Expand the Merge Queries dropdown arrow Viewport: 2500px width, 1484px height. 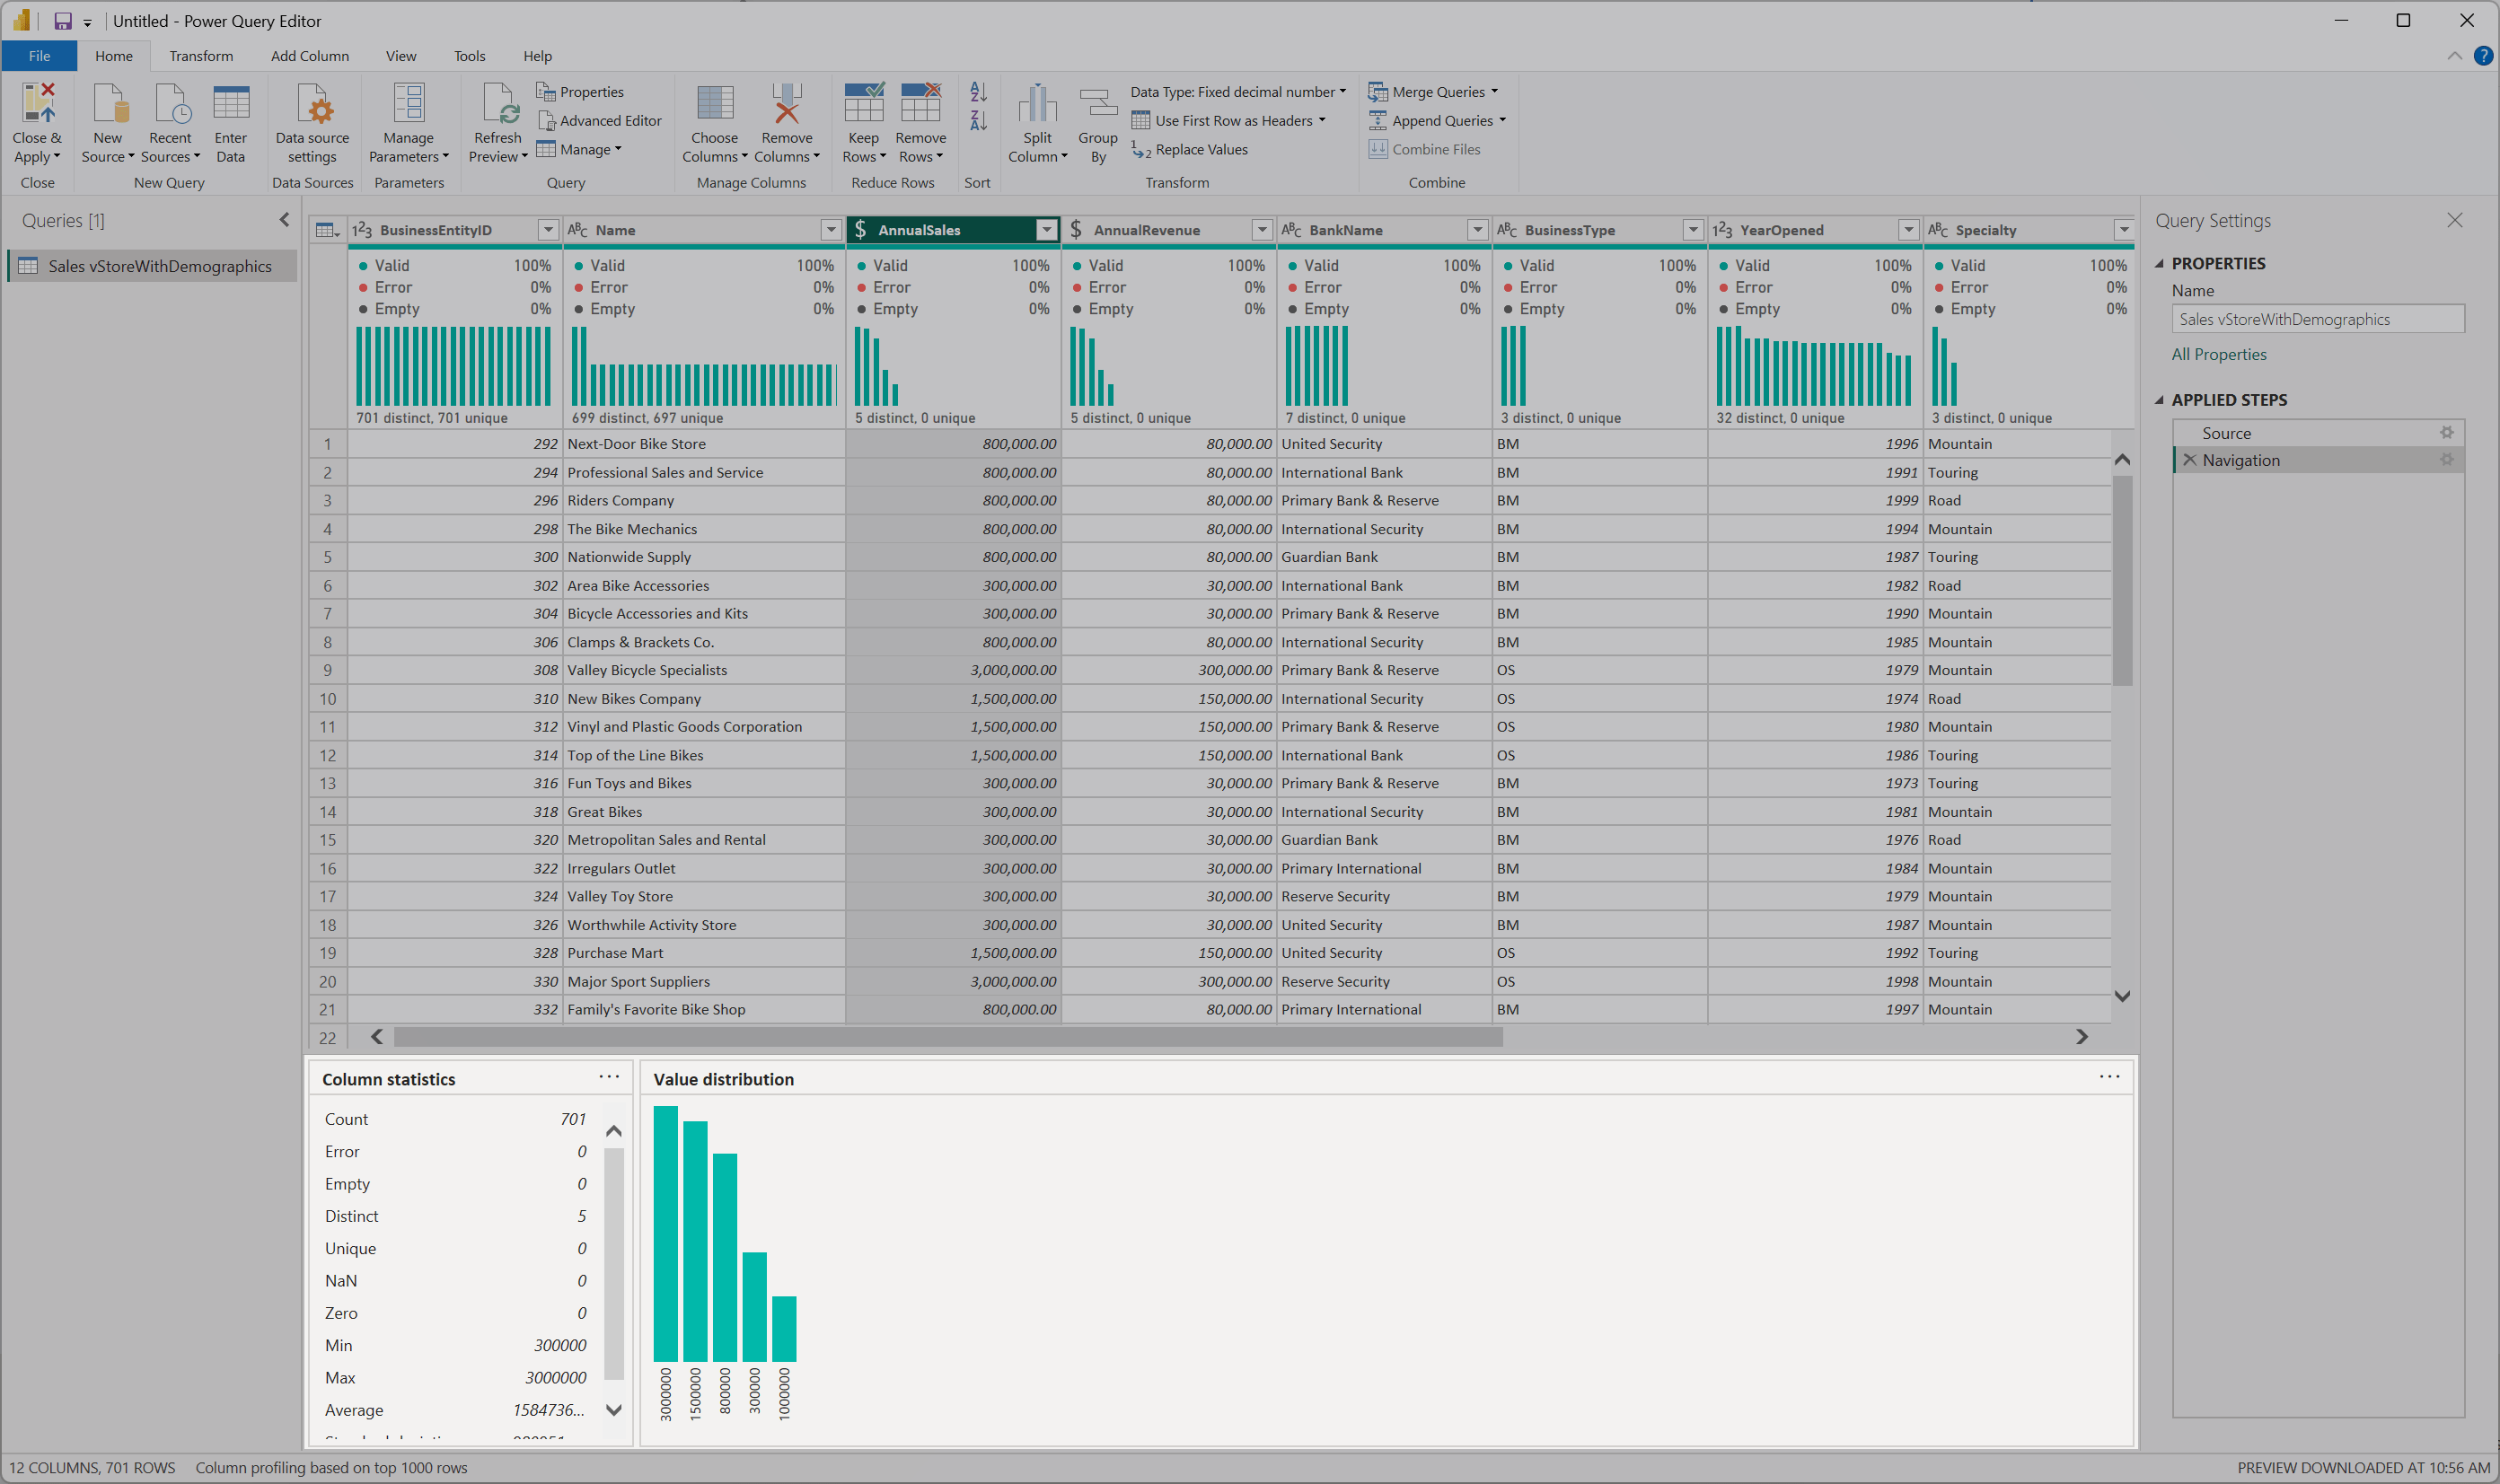1494,92
